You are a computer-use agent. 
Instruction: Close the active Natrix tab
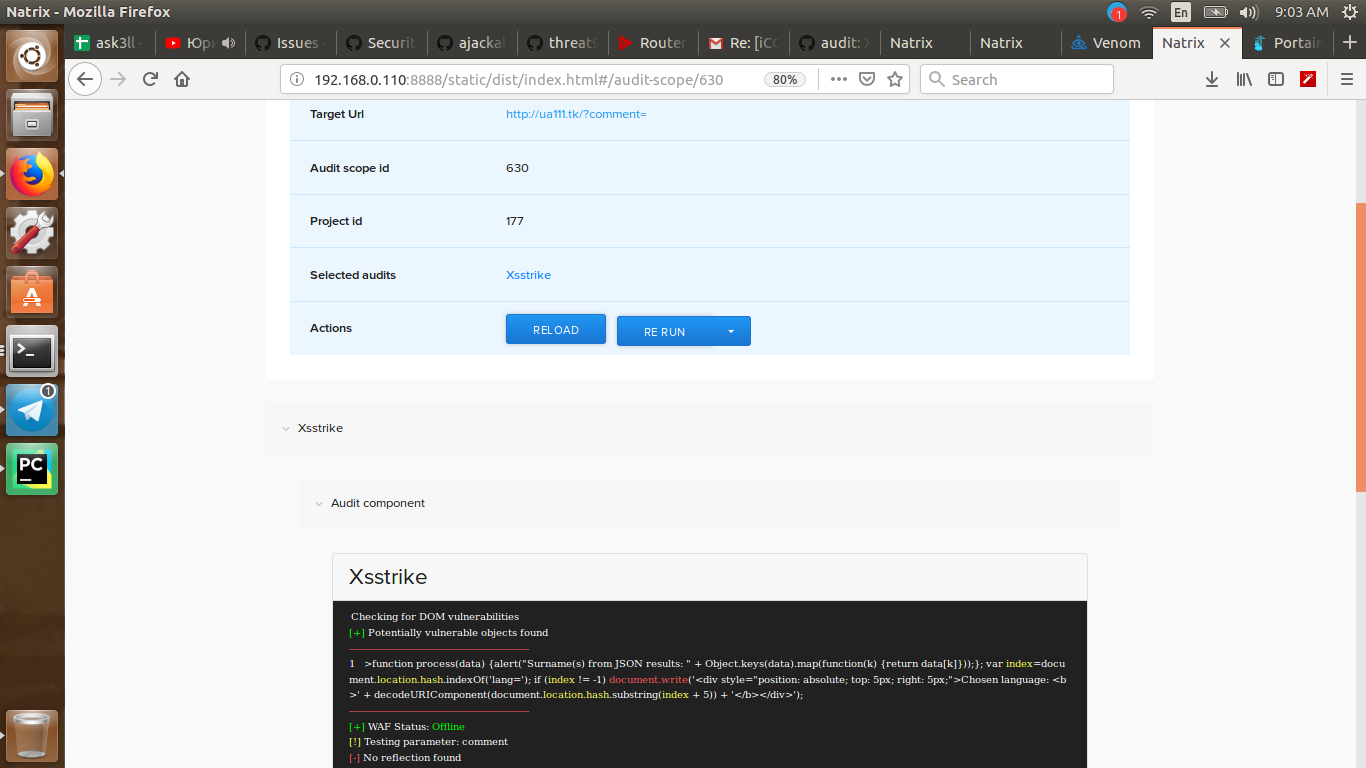click(x=1225, y=43)
